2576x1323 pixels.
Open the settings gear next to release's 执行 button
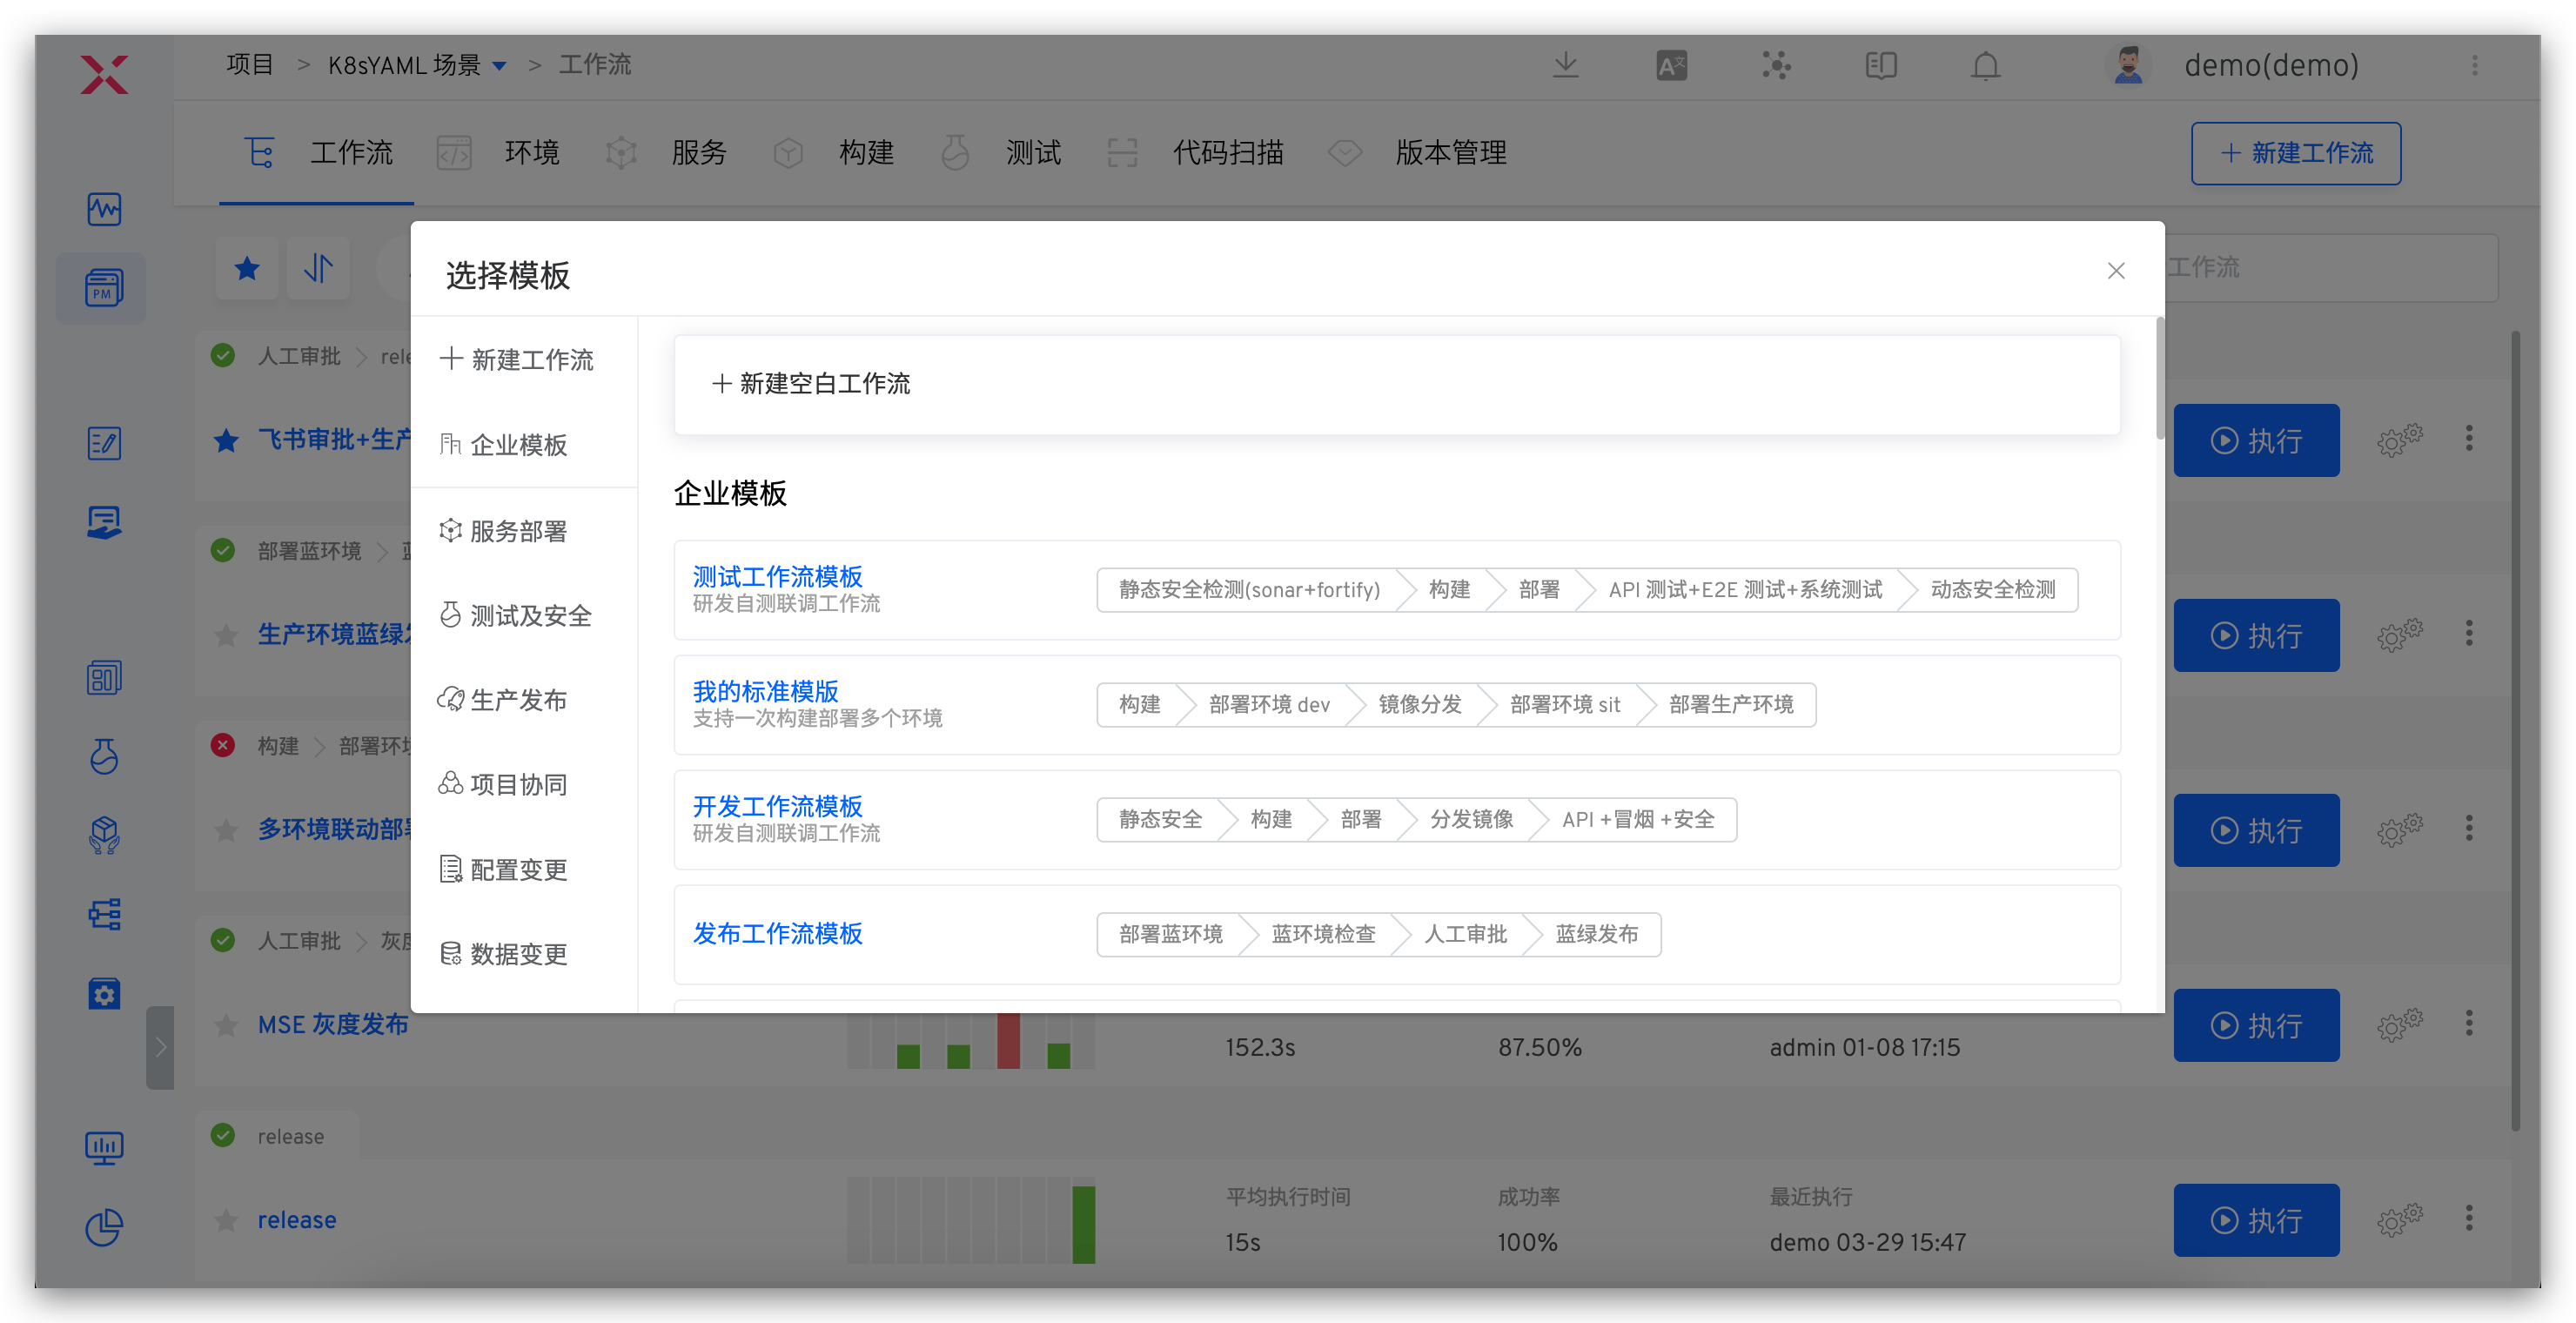click(2400, 1221)
